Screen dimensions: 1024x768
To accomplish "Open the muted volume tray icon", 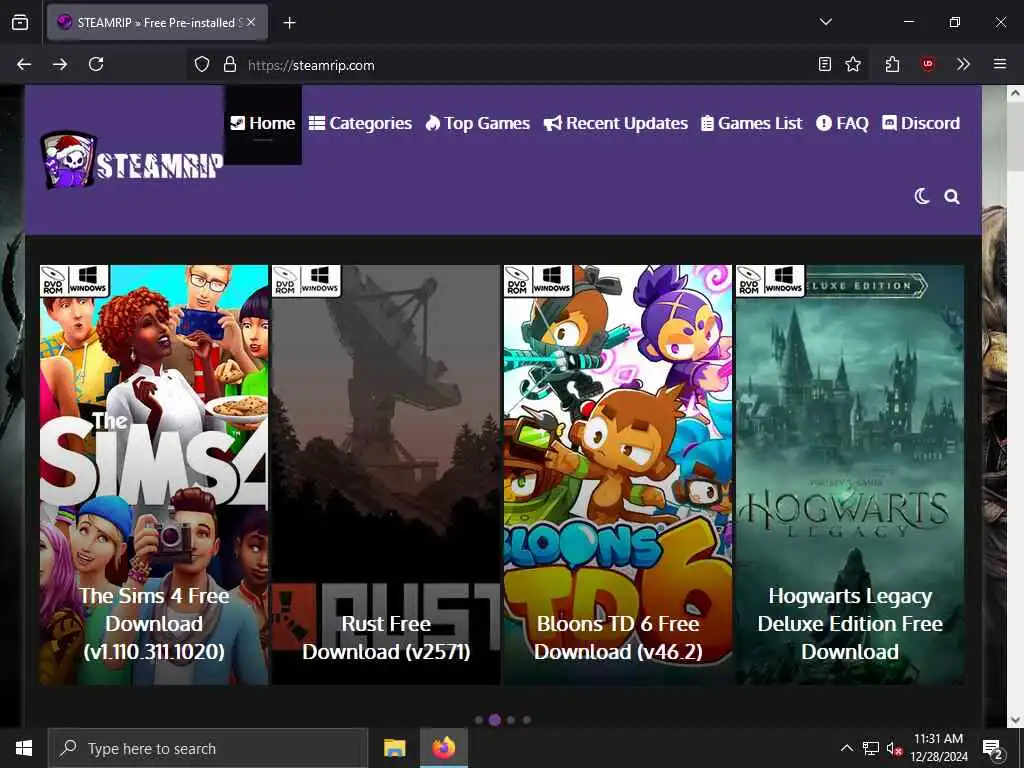I will (x=894, y=748).
